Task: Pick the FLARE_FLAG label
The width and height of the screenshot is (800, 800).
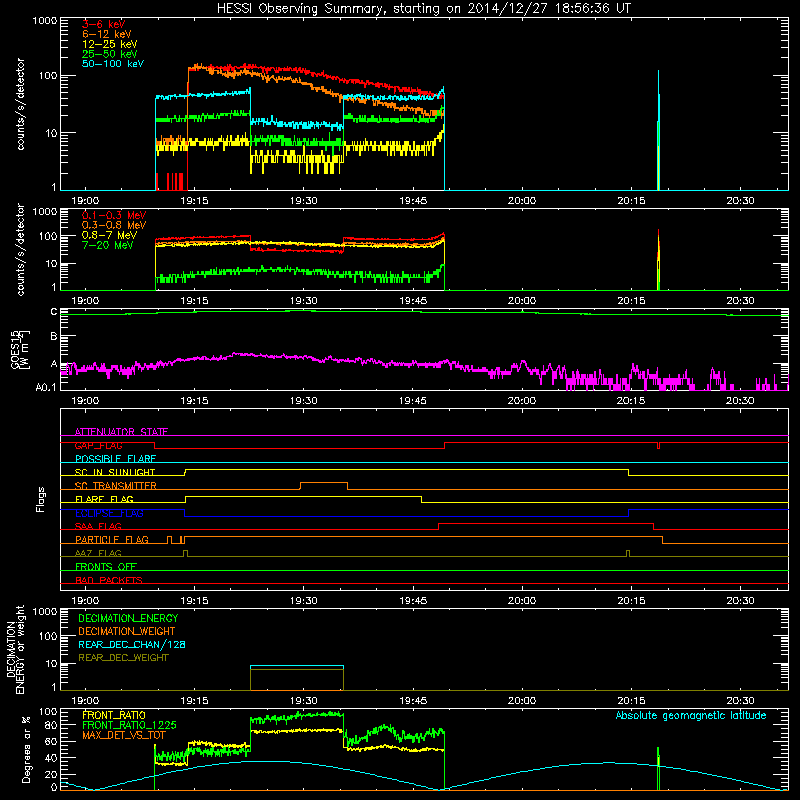Action: click(104, 499)
